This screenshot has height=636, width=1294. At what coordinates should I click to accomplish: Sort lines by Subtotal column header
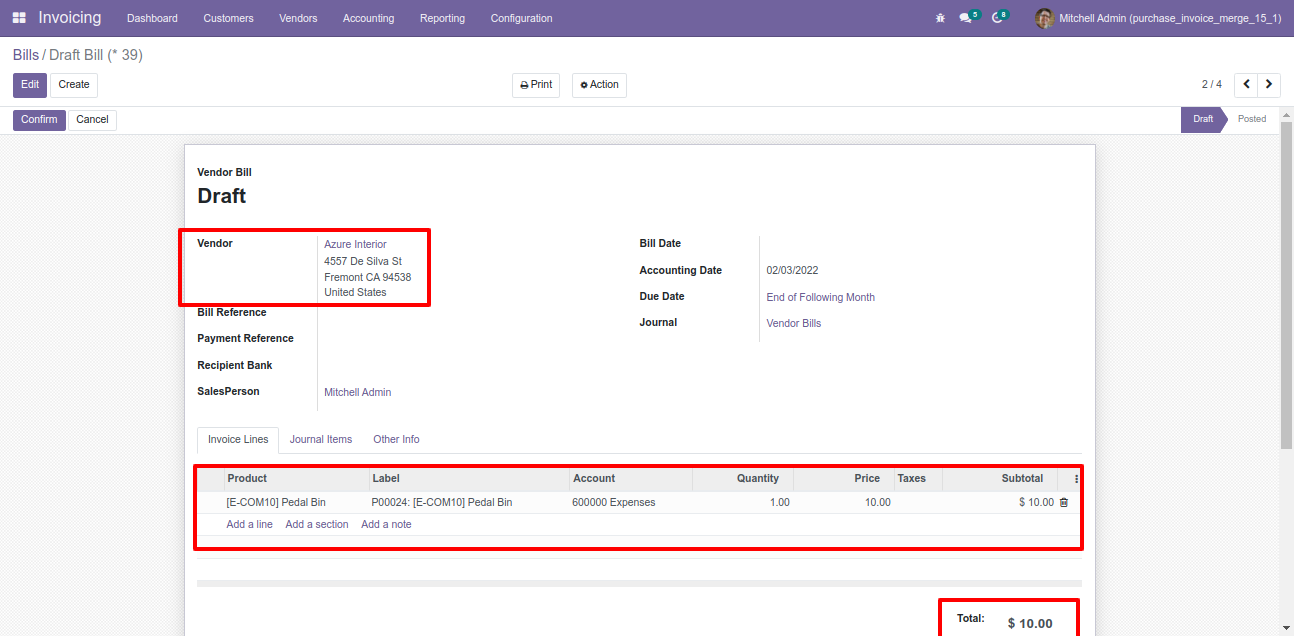click(x=999, y=479)
